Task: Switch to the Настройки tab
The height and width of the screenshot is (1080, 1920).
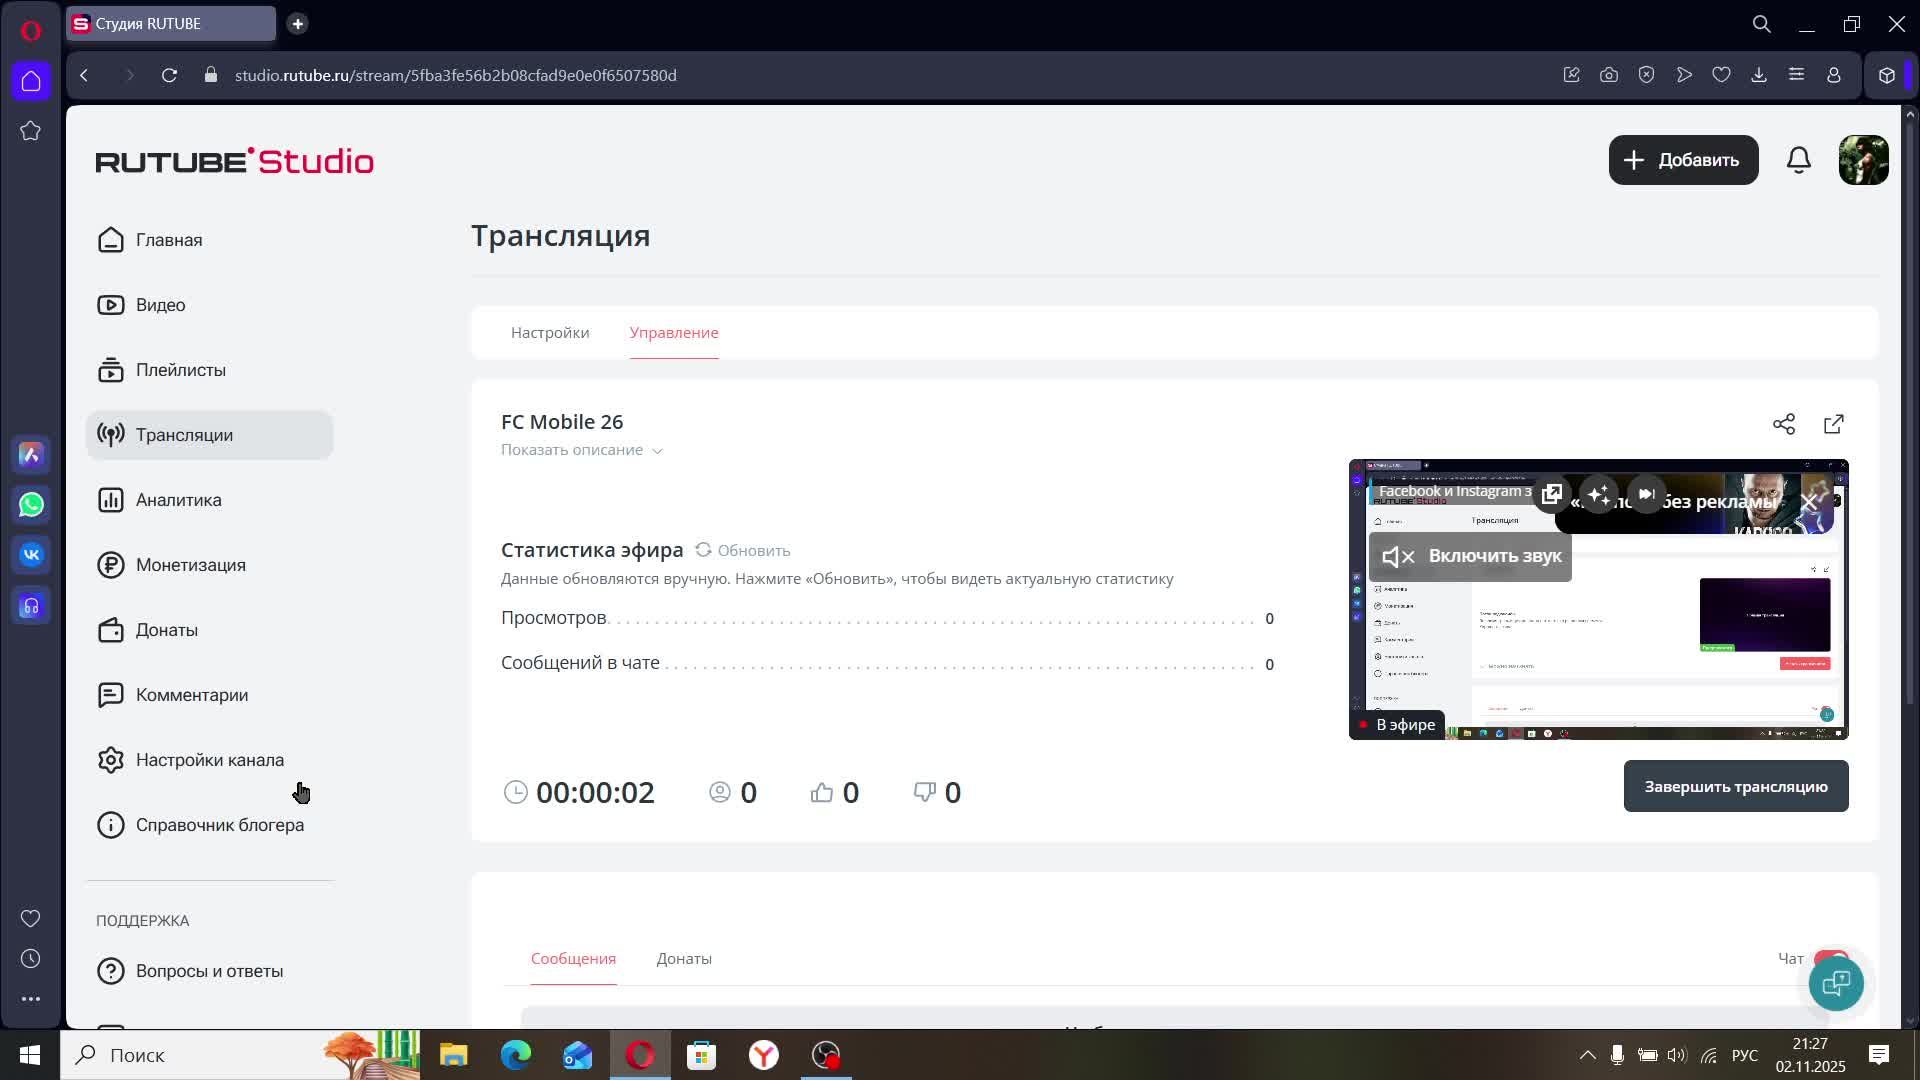Action: tap(550, 332)
